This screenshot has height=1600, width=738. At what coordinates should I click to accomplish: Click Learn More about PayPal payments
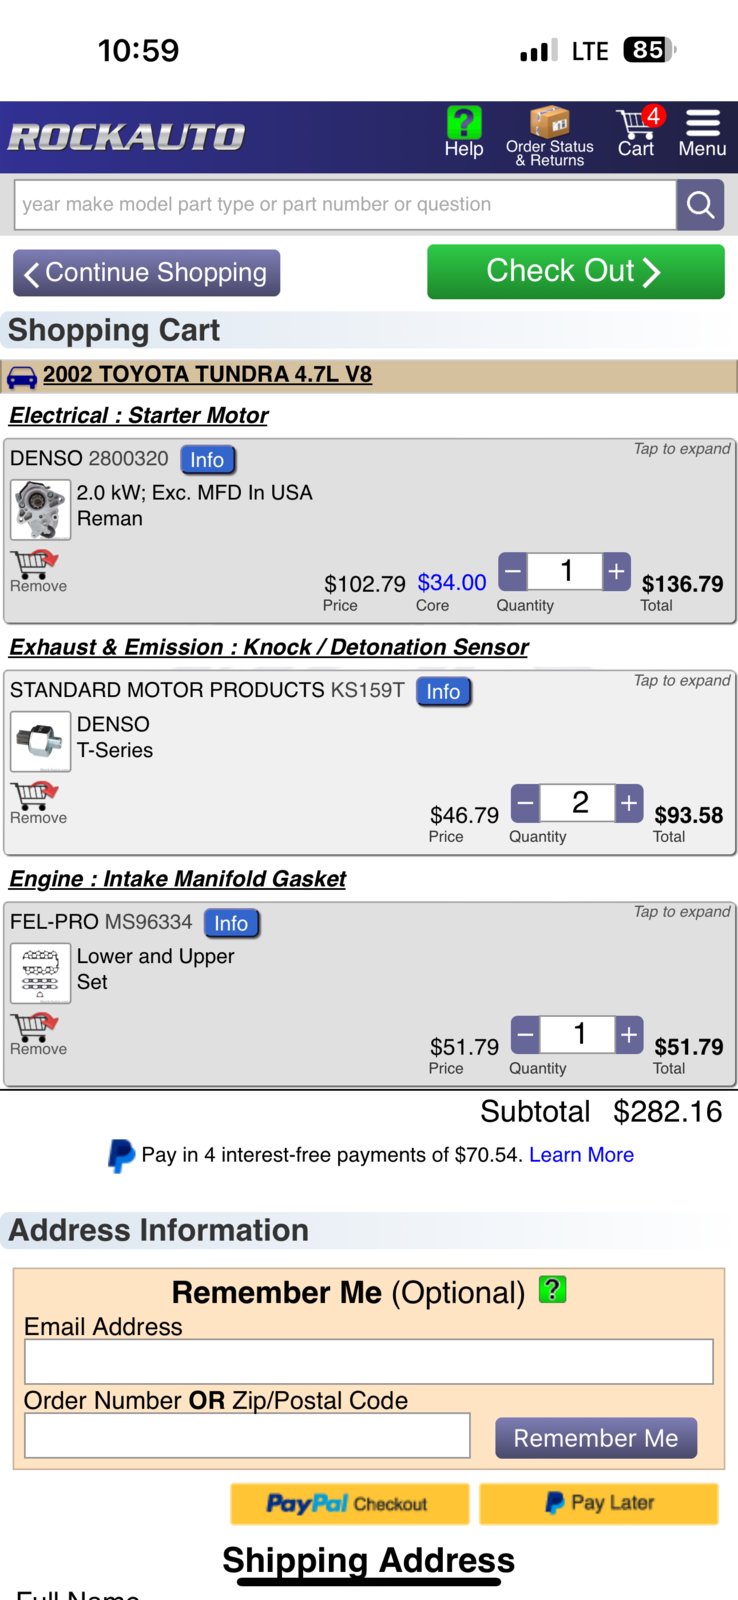pyautogui.click(x=581, y=1155)
